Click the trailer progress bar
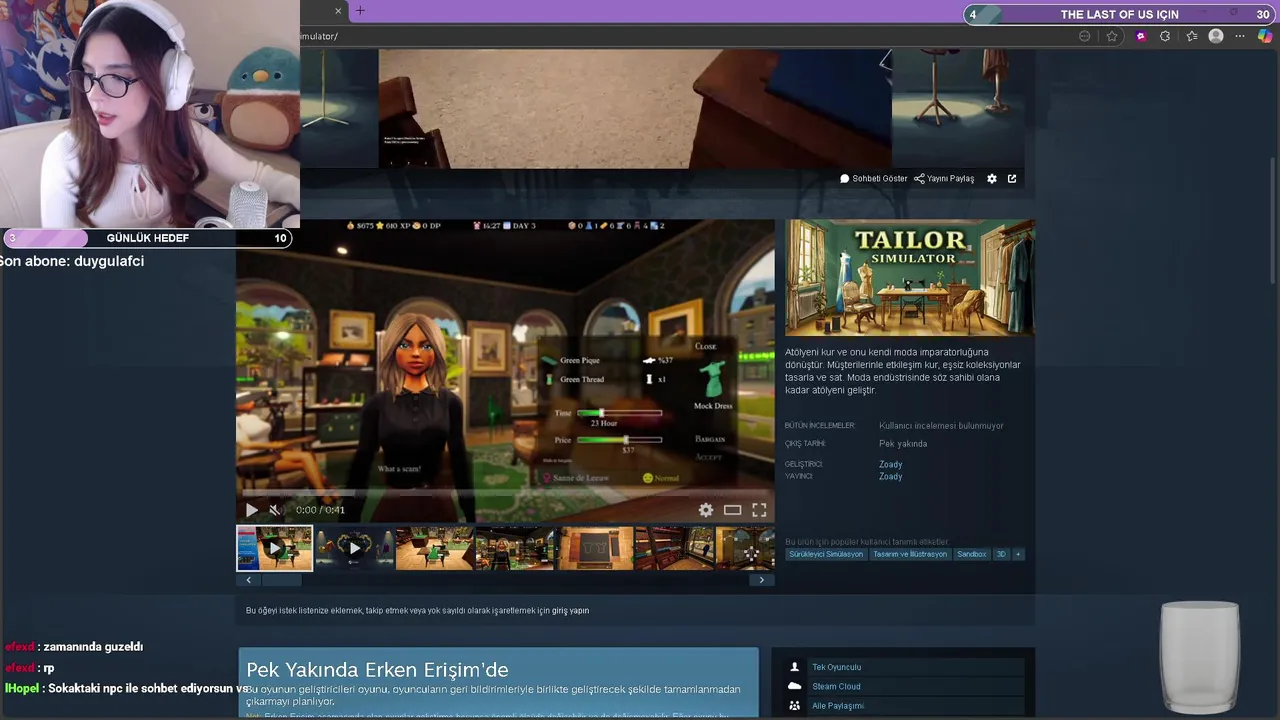The image size is (1280, 720). click(x=505, y=493)
